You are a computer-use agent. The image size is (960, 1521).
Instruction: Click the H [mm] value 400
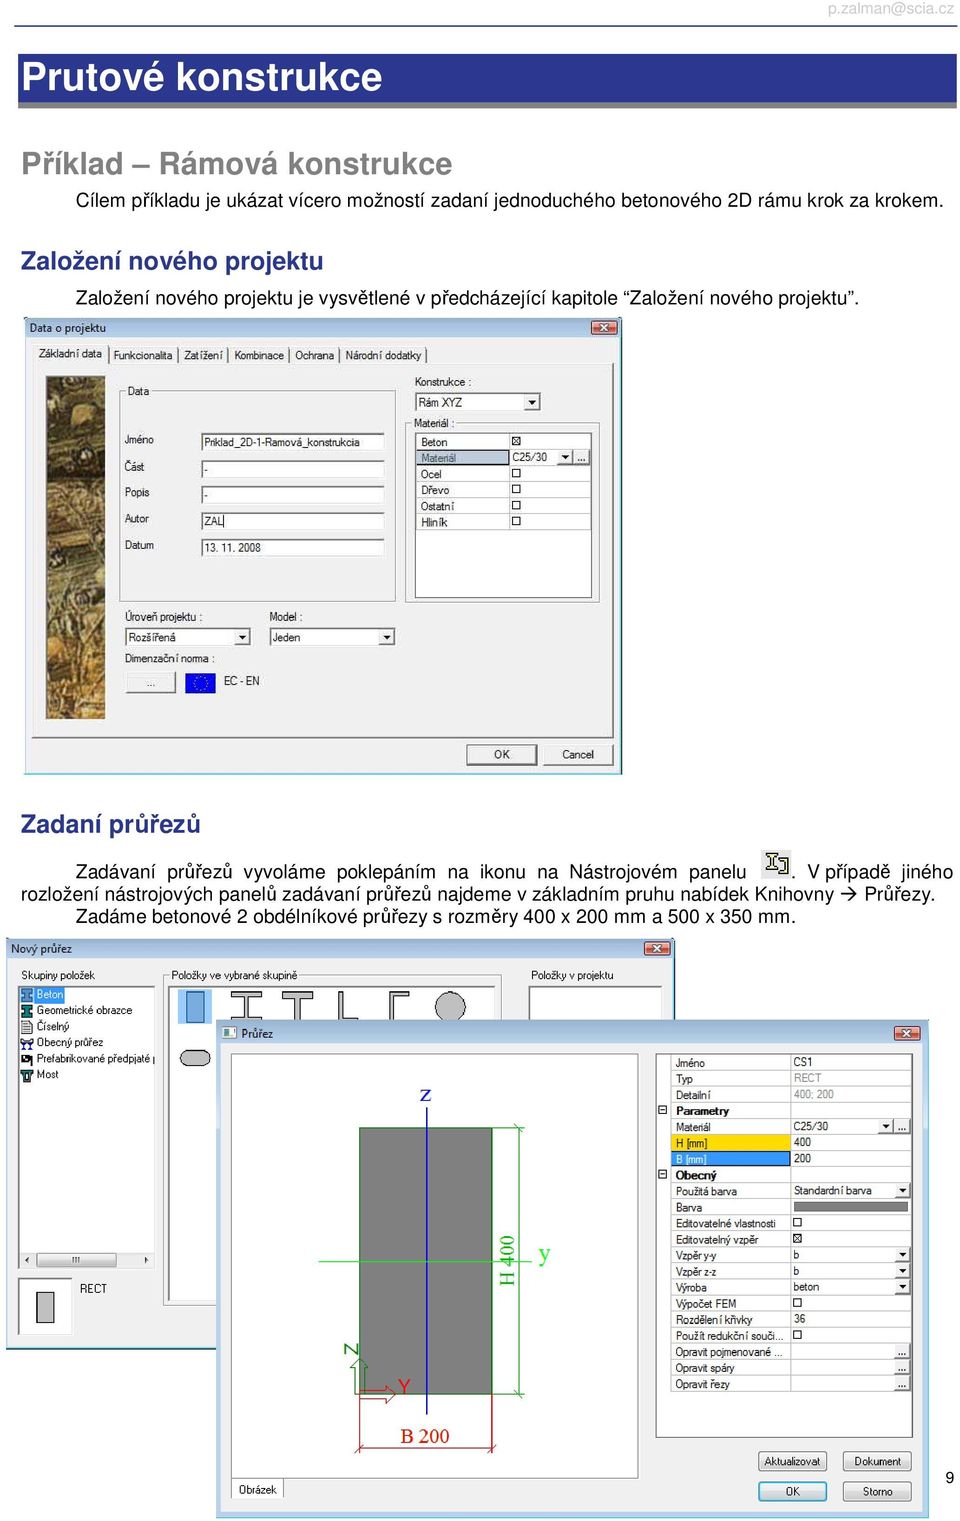click(850, 1142)
